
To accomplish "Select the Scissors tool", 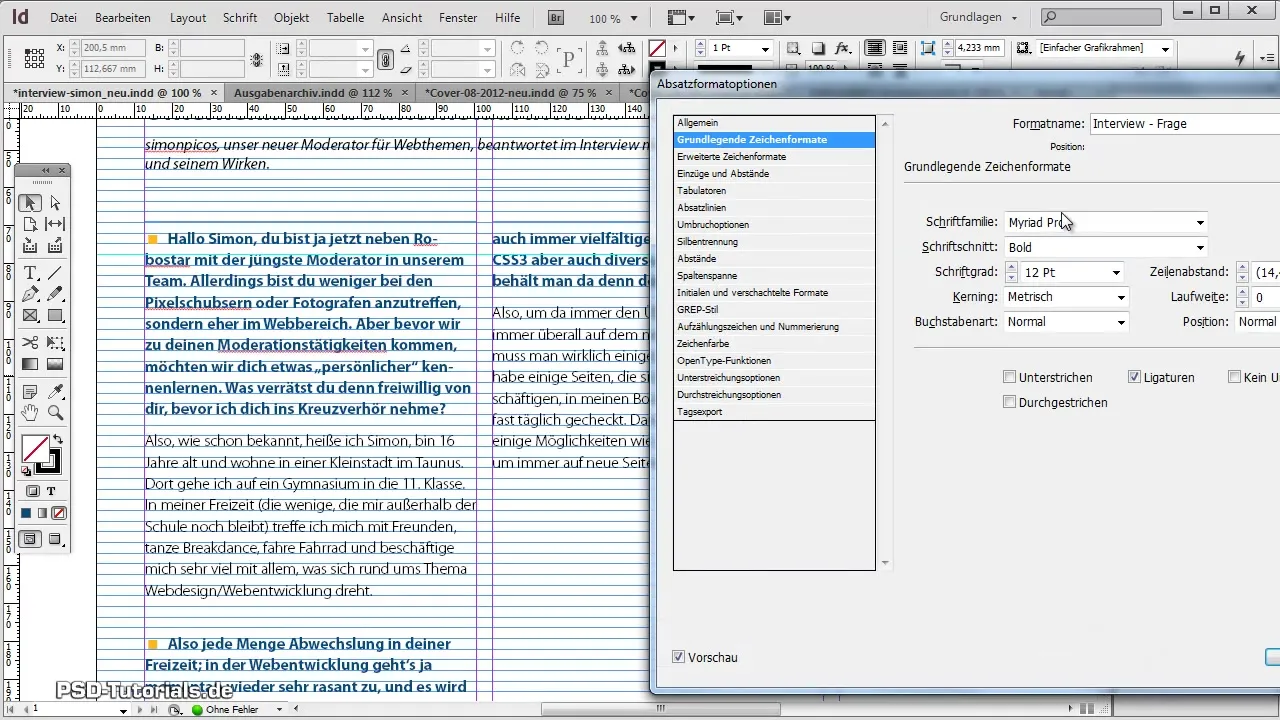I will (30, 343).
